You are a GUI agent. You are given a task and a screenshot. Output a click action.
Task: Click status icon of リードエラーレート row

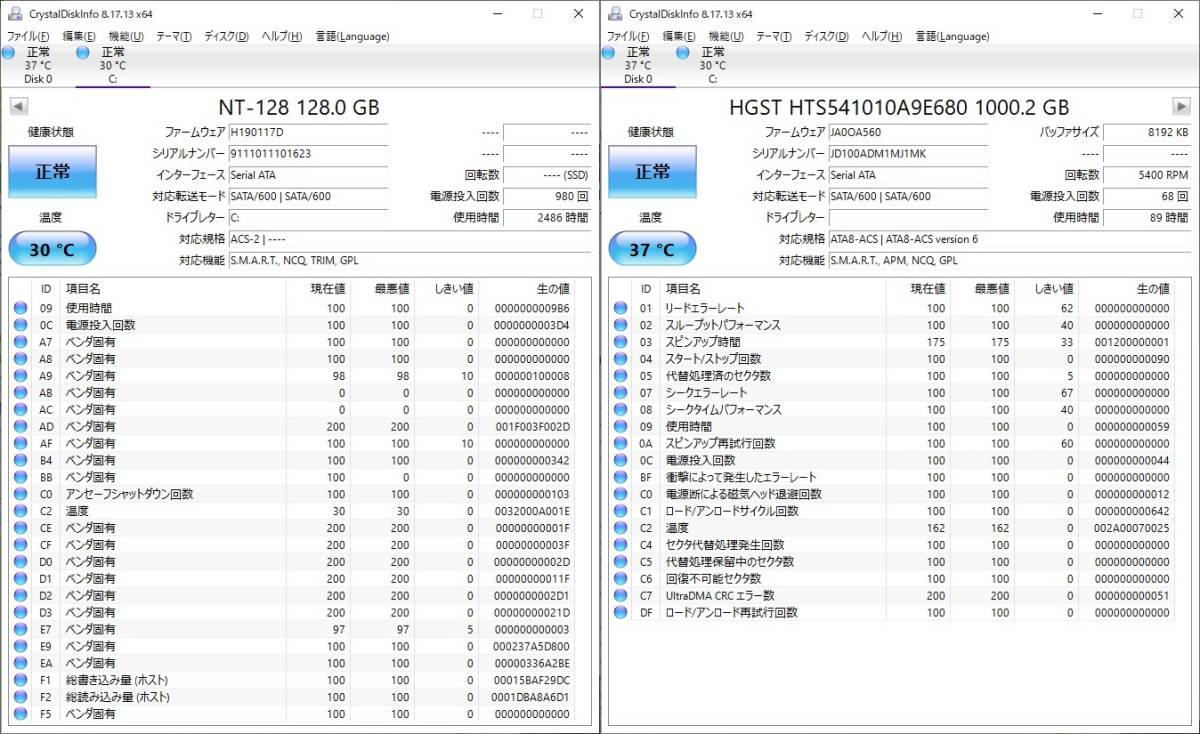point(620,308)
